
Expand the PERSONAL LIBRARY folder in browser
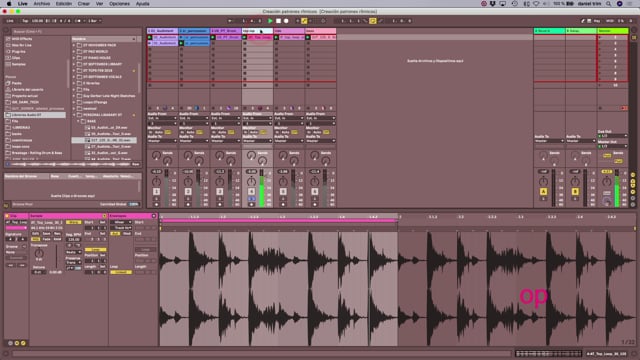click(x=75, y=115)
